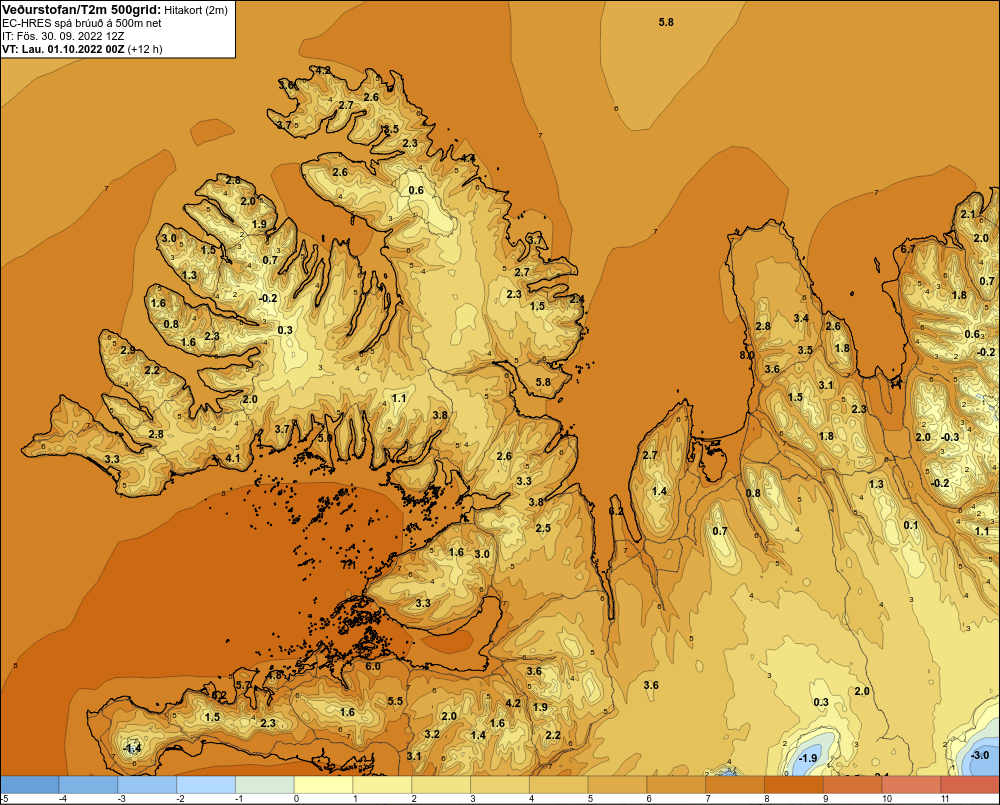Click the initial time 'IT: Fös. 30. 09. 2022 12Z'
This screenshot has height=805, width=1000.
[x=62, y=36]
